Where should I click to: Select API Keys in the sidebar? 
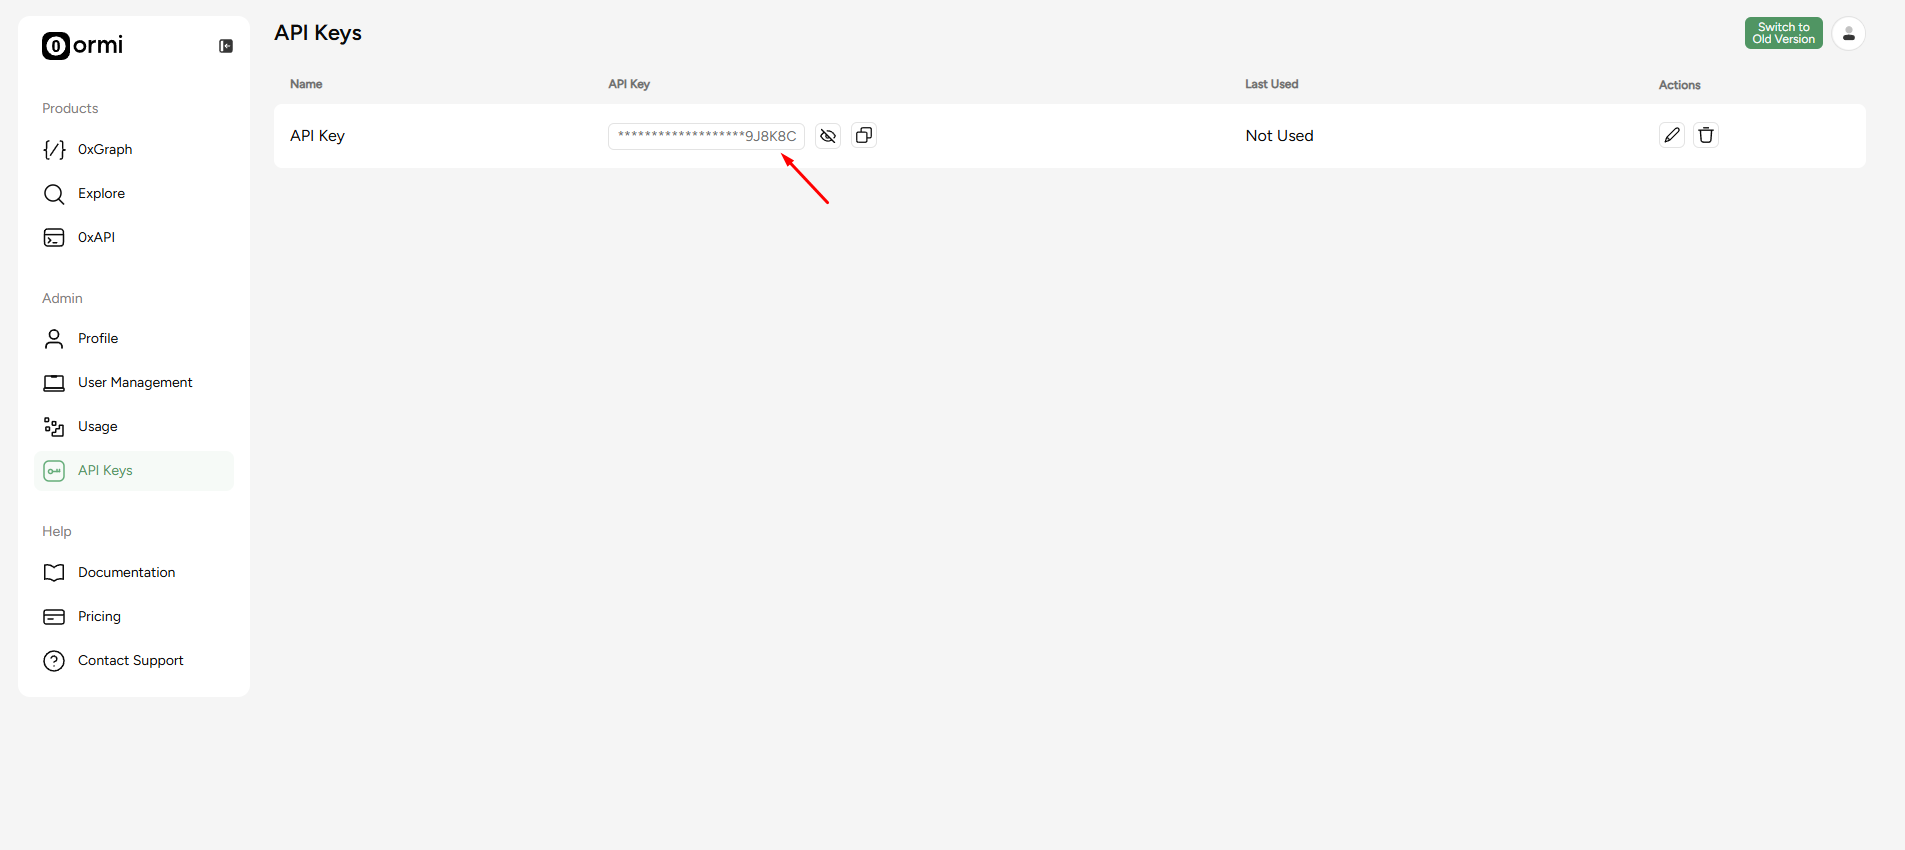pos(134,471)
